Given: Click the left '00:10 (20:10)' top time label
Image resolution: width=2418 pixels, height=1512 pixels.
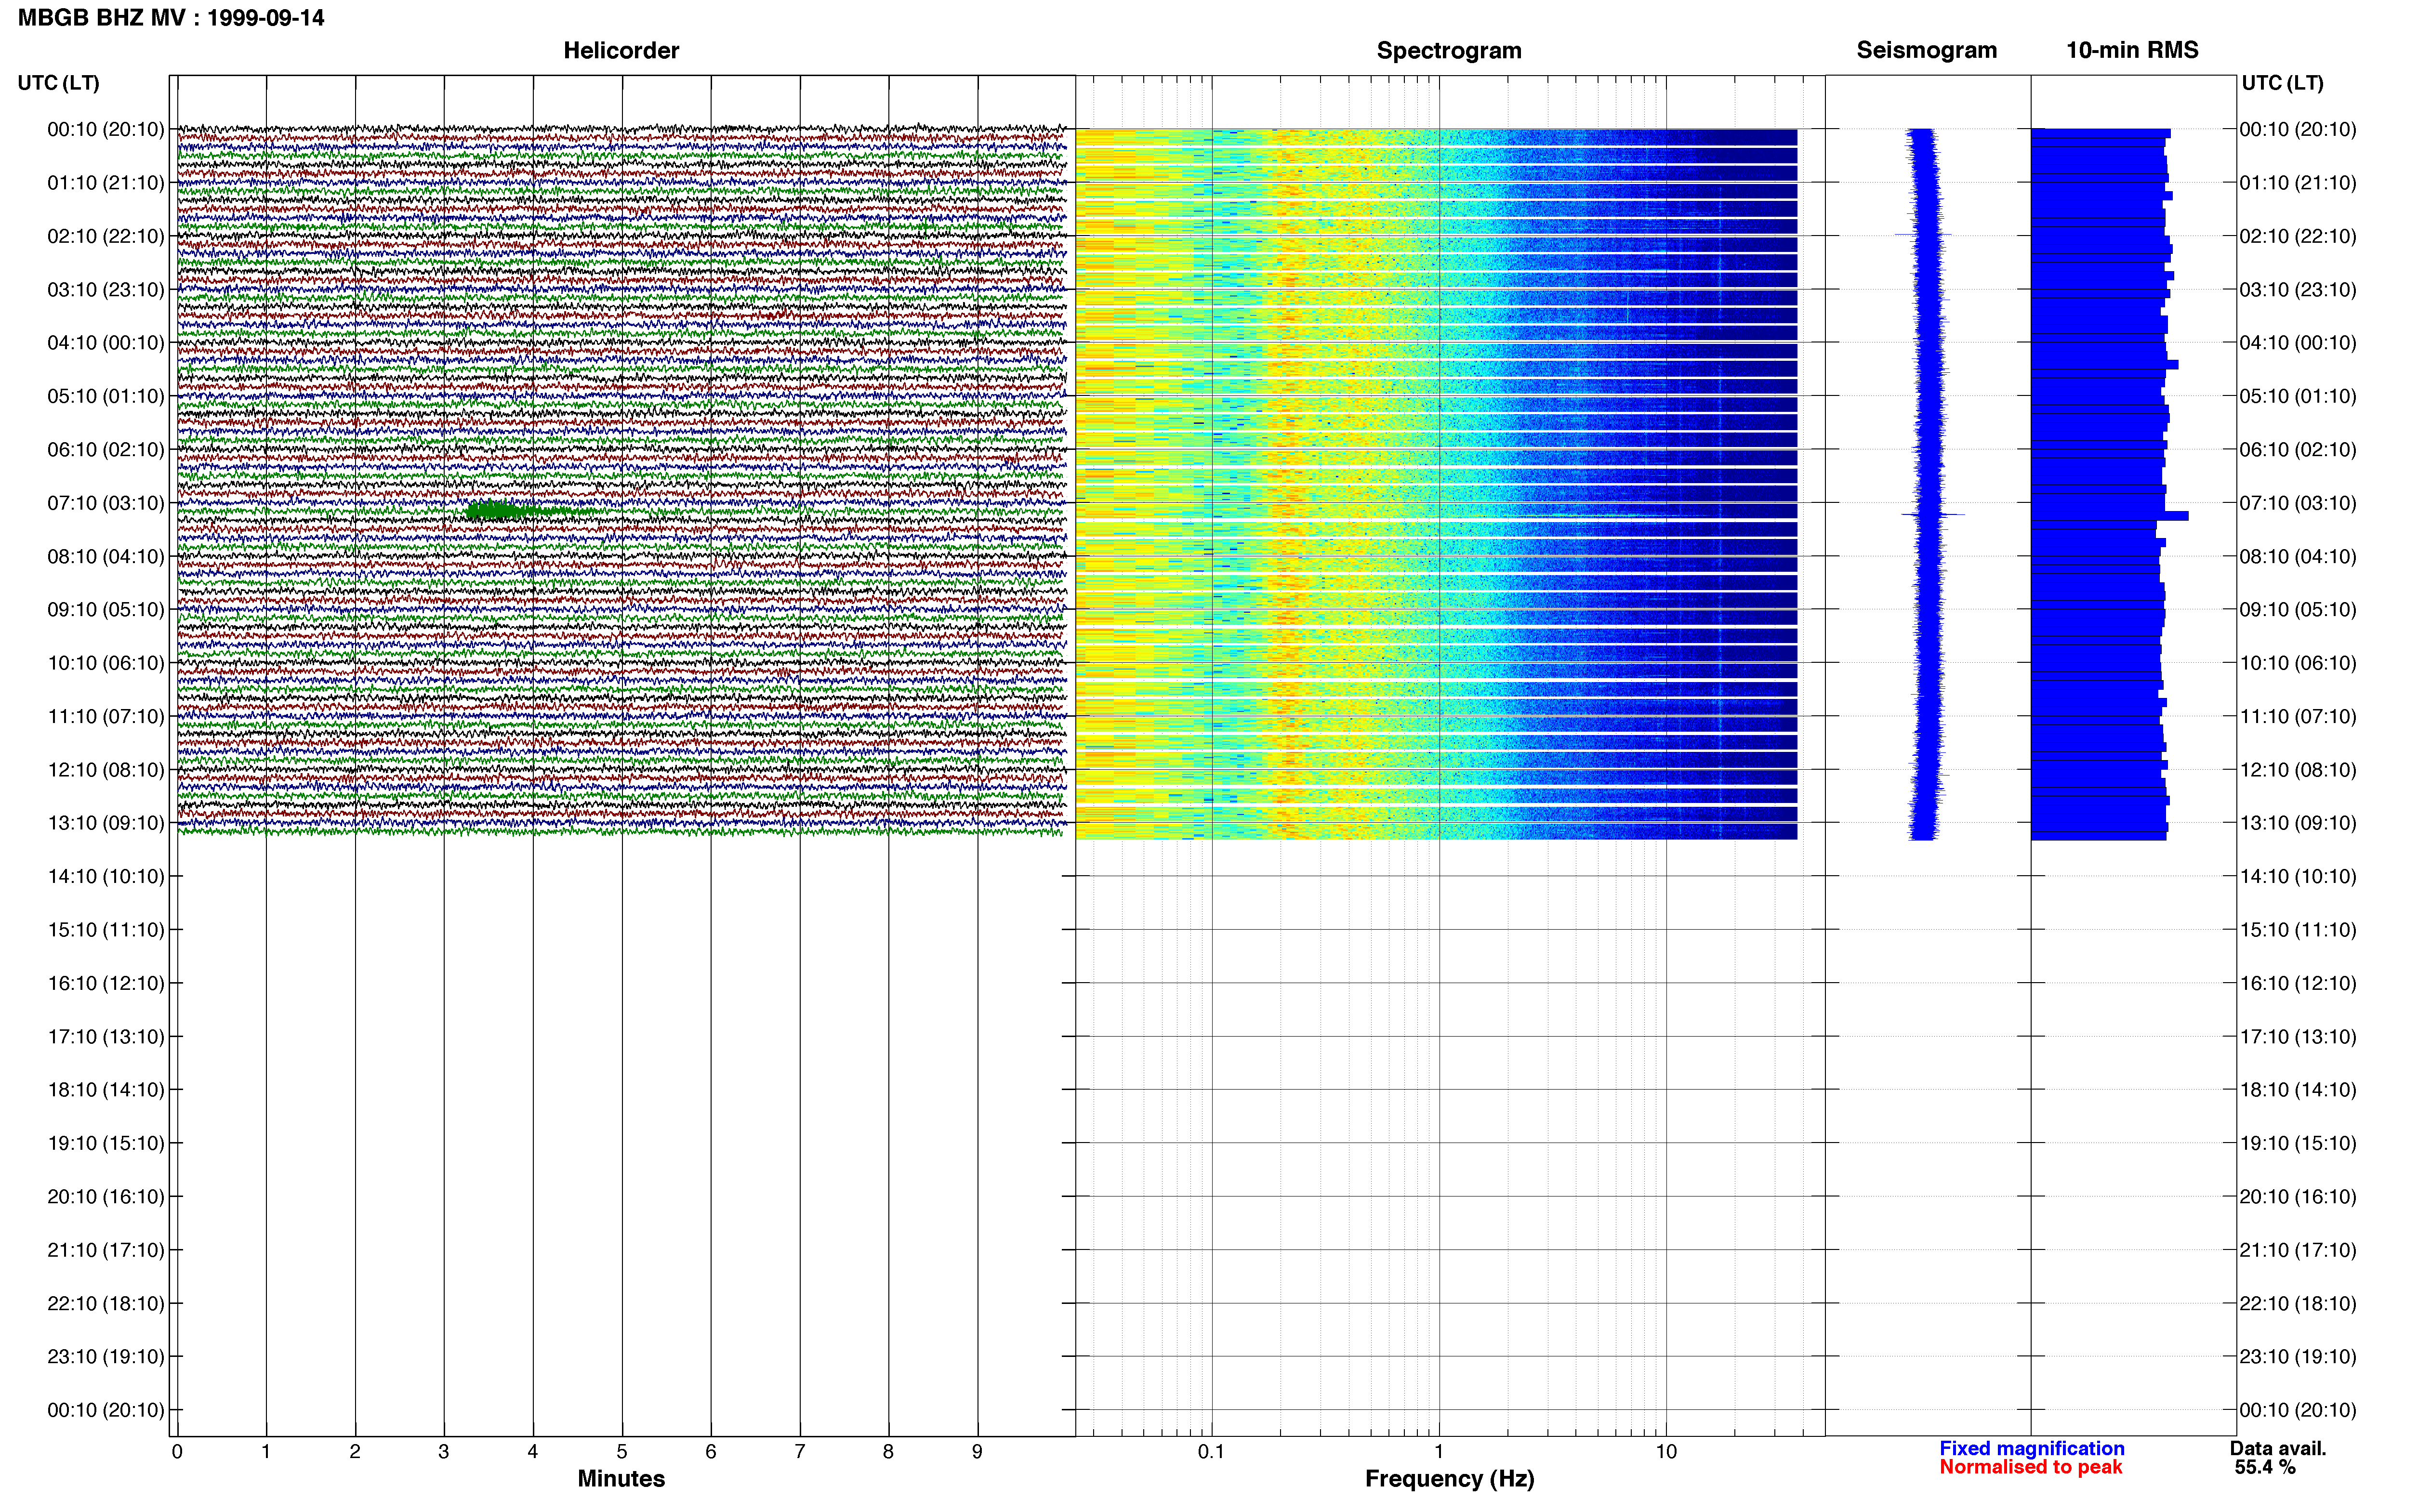Looking at the screenshot, I should (x=106, y=129).
